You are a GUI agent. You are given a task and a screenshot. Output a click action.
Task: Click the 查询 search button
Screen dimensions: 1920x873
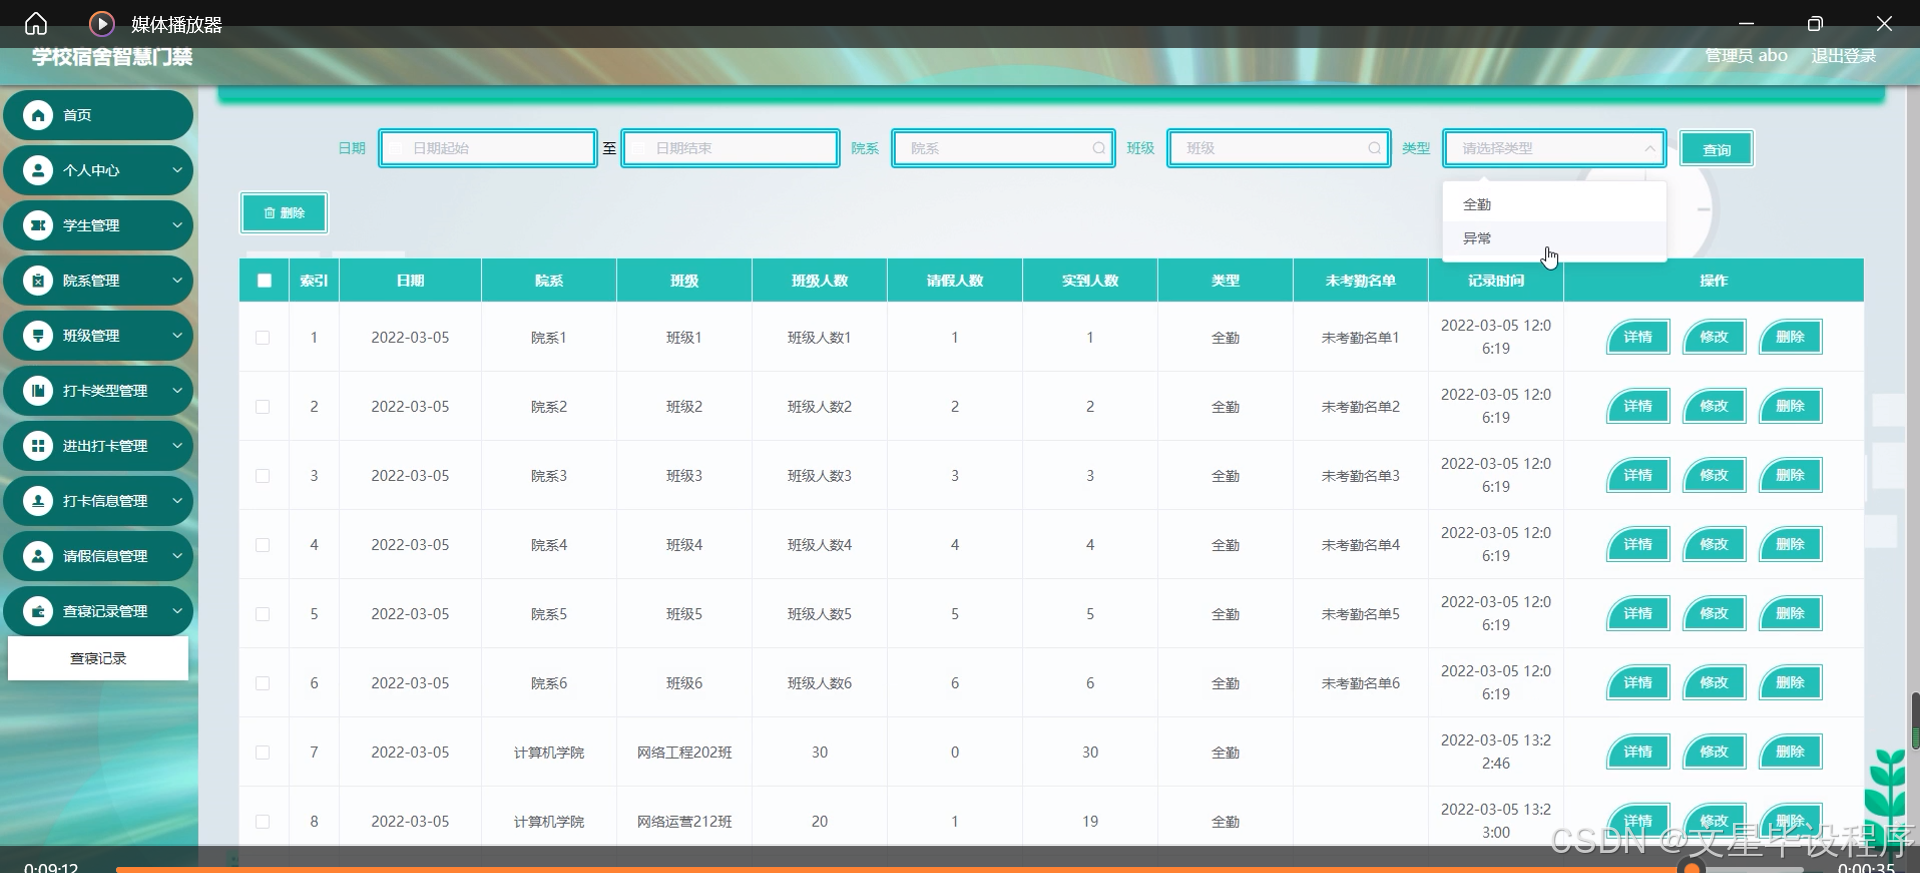[x=1716, y=149]
